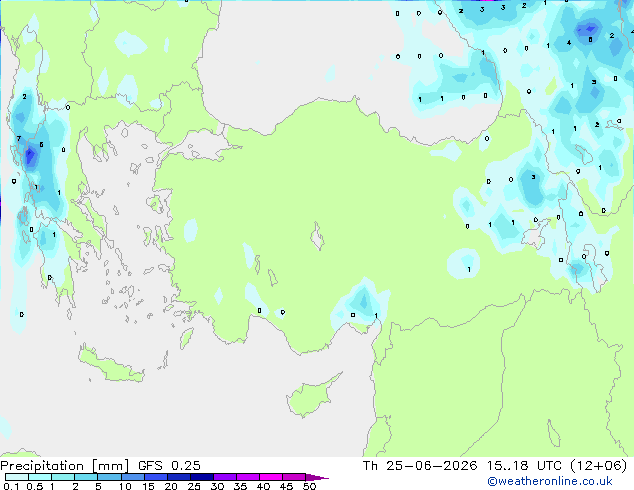Click the 5 to 10 mm legend swatch

point(109,477)
